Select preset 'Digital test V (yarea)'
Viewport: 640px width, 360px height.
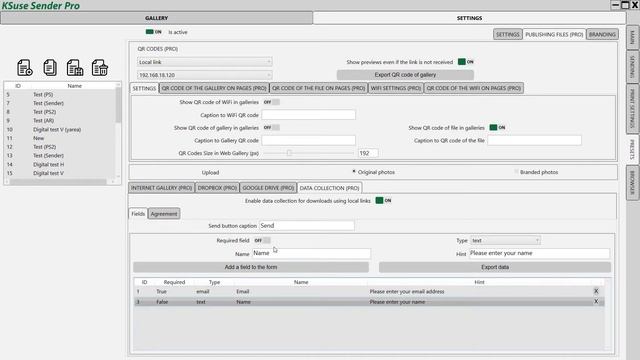(x=60, y=129)
